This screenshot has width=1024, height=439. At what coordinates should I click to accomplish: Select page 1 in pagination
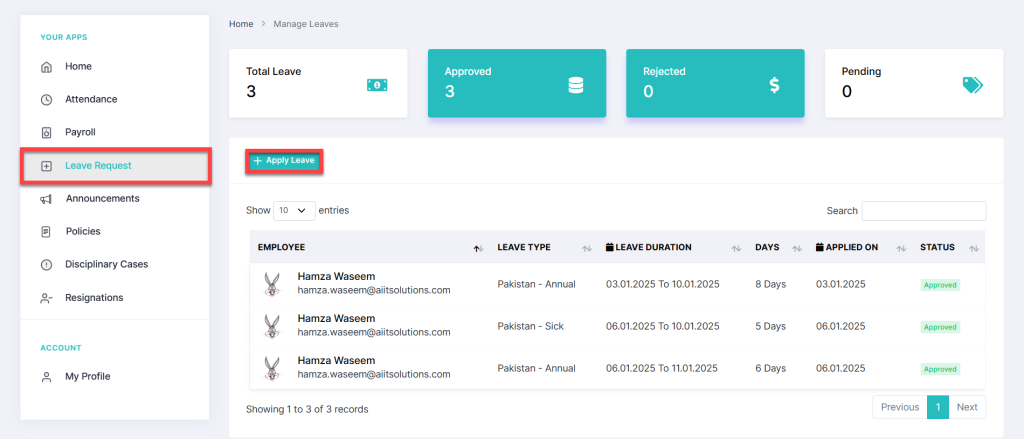(938, 407)
